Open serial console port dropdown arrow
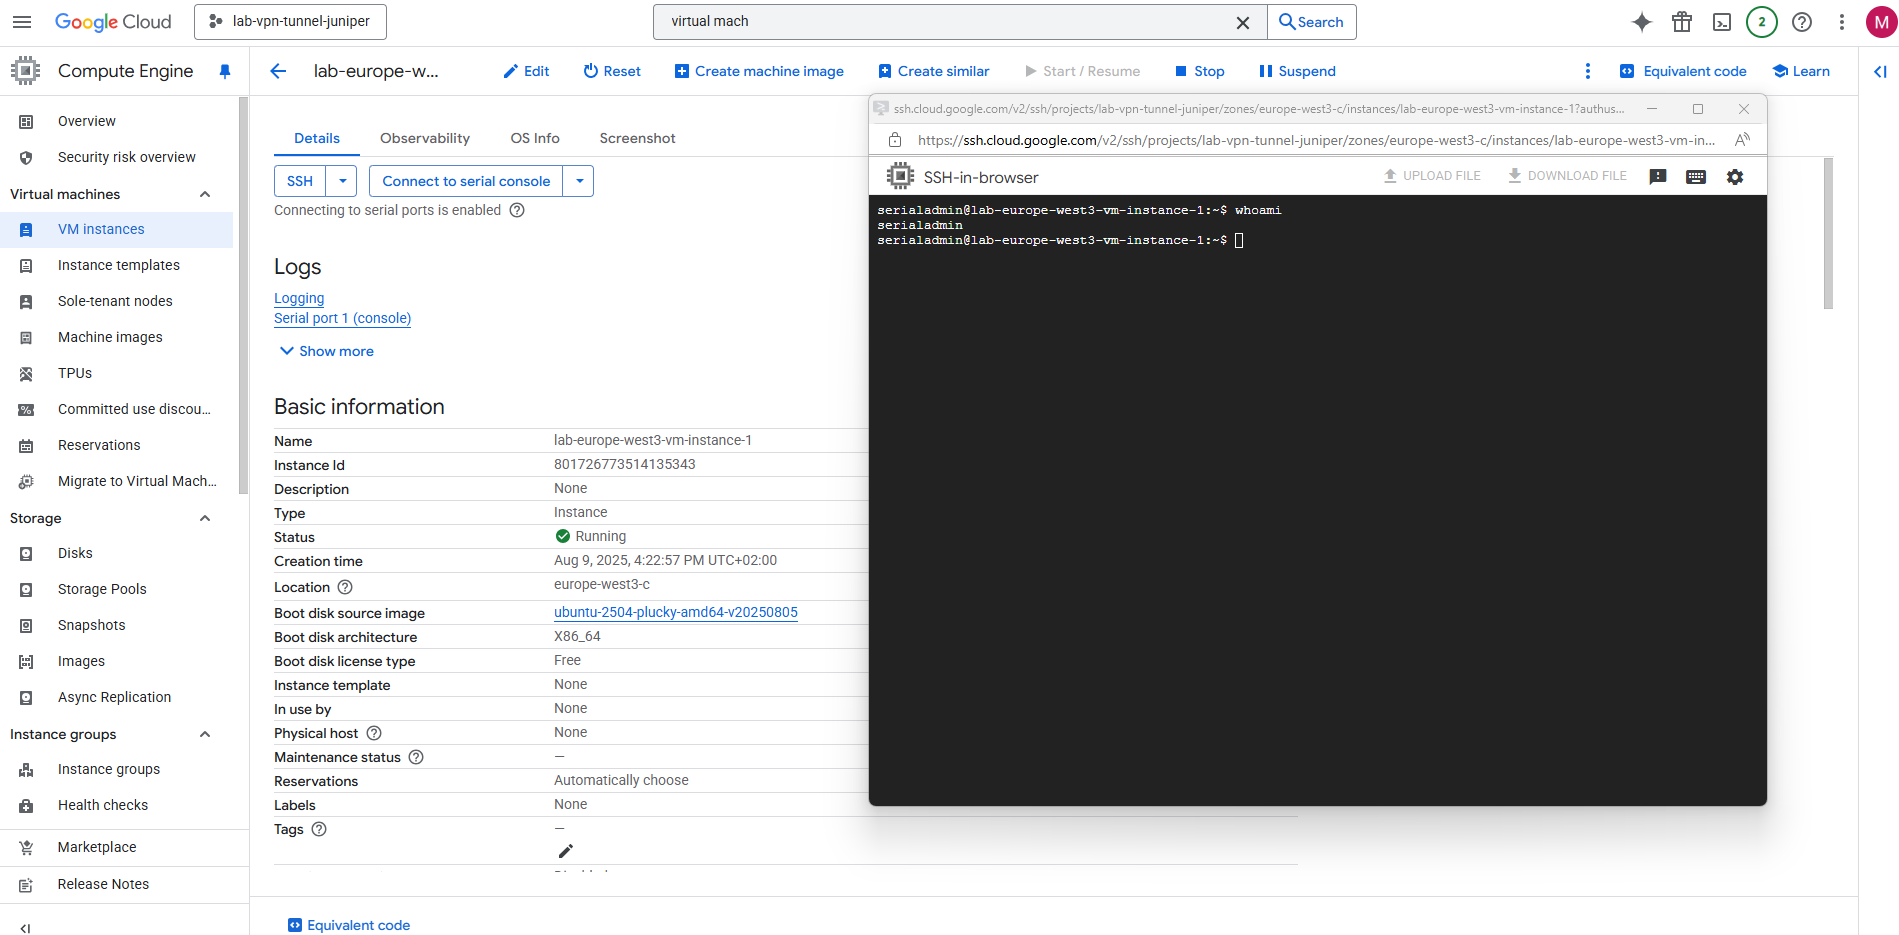The width and height of the screenshot is (1899, 935). [579, 181]
